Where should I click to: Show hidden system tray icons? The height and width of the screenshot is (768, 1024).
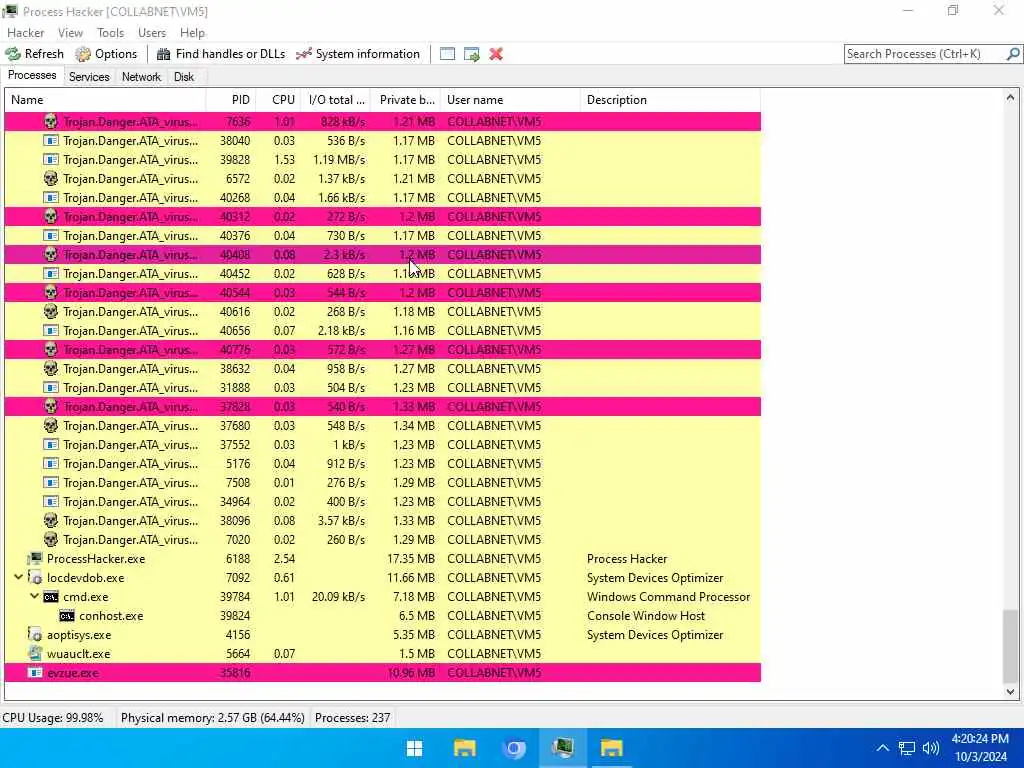[882, 748]
